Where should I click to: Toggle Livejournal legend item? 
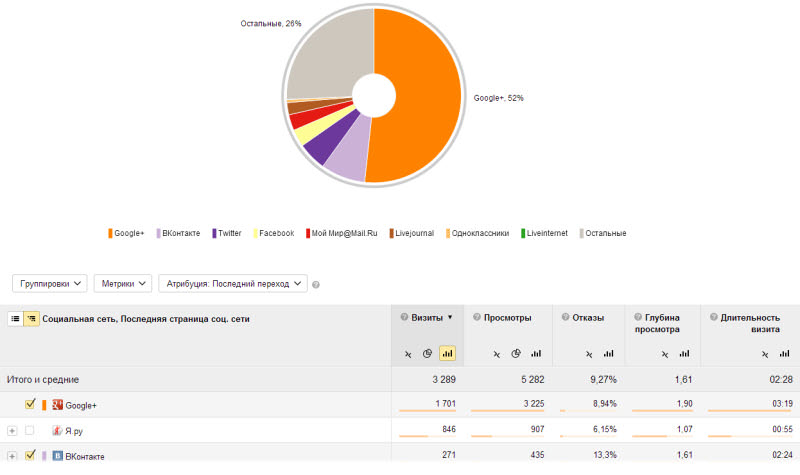point(411,233)
